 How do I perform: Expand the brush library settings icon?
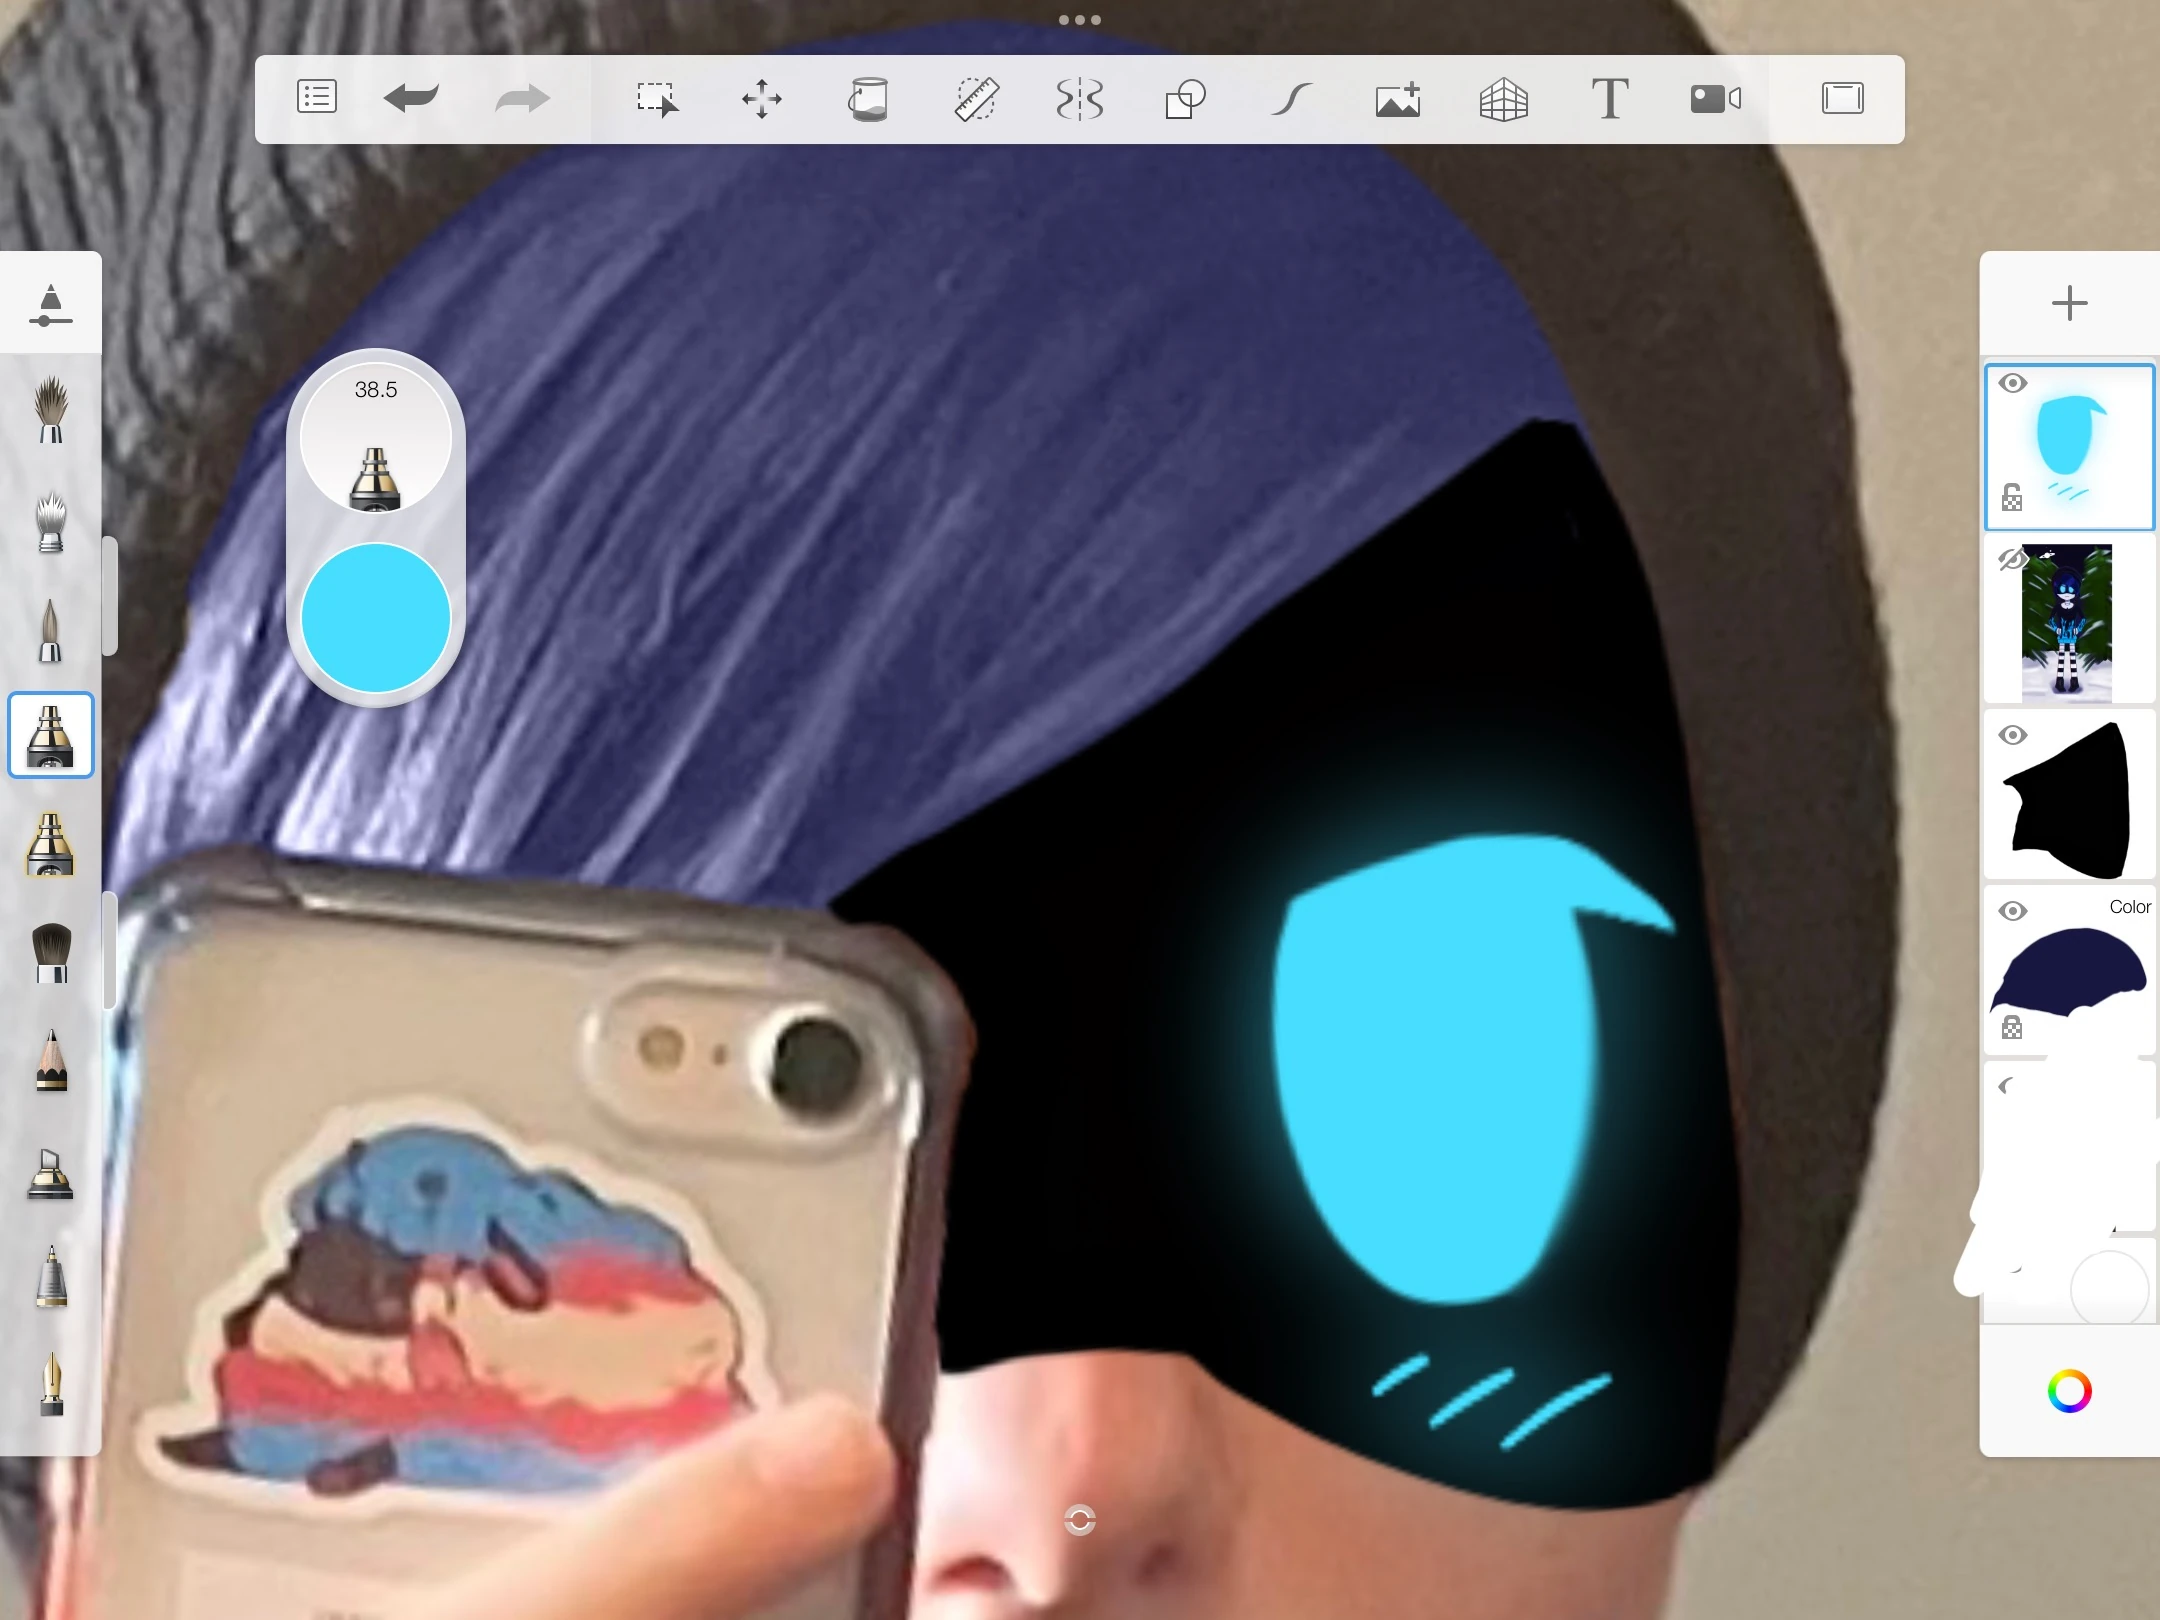click(51, 304)
